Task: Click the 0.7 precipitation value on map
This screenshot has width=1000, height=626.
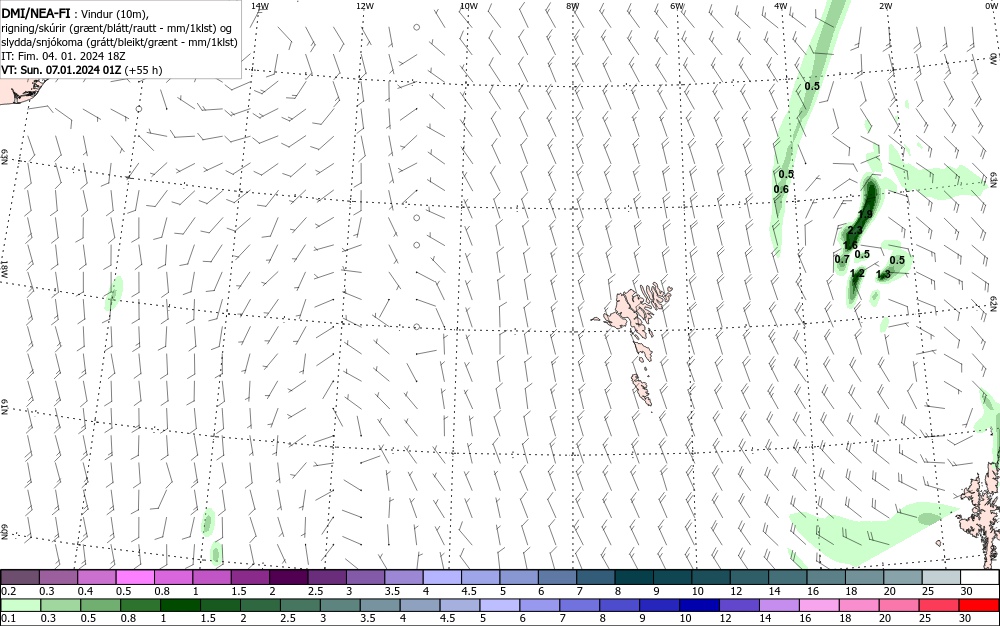Action: pyautogui.click(x=842, y=259)
